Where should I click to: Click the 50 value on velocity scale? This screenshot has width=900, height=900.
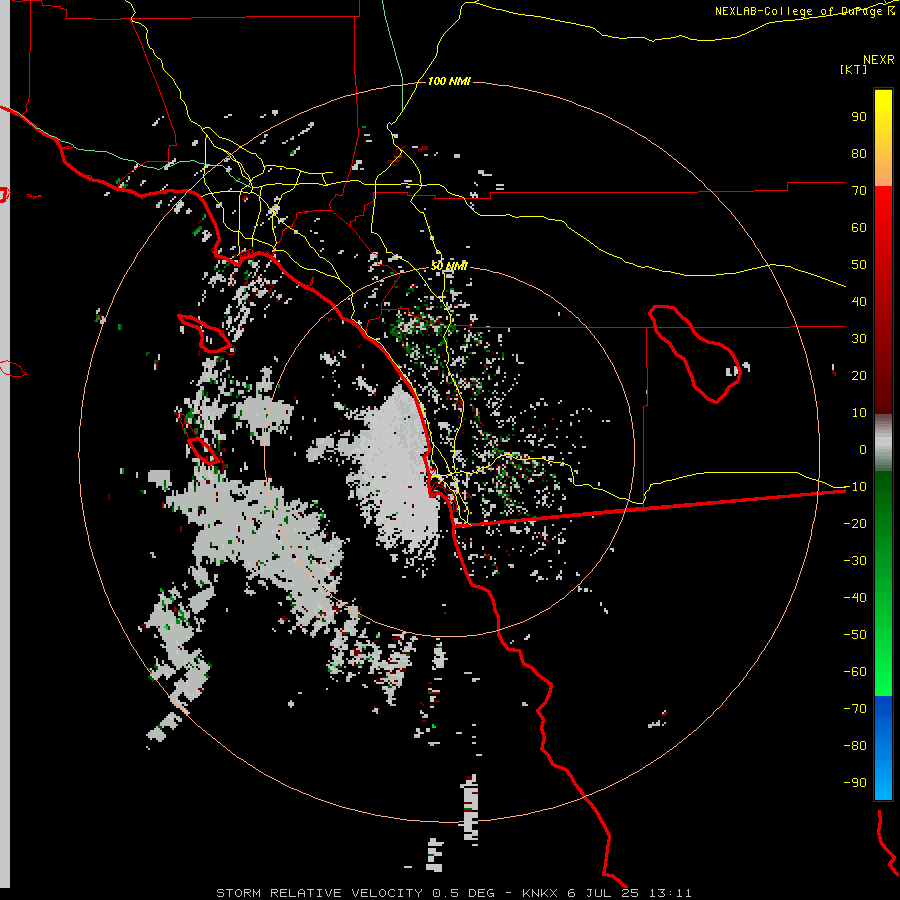pos(859,265)
